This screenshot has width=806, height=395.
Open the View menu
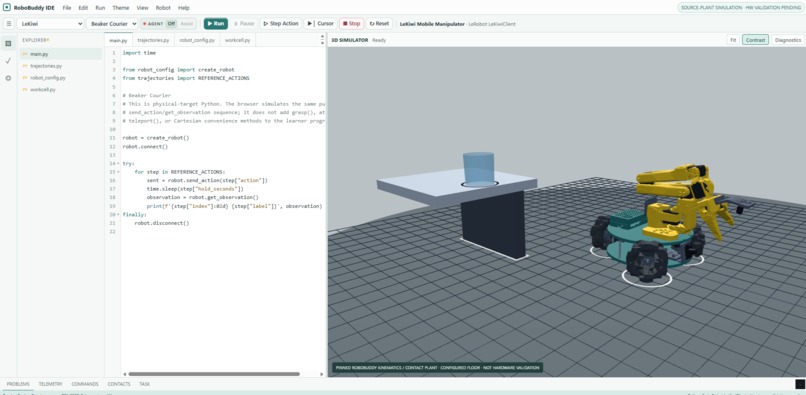(x=142, y=8)
